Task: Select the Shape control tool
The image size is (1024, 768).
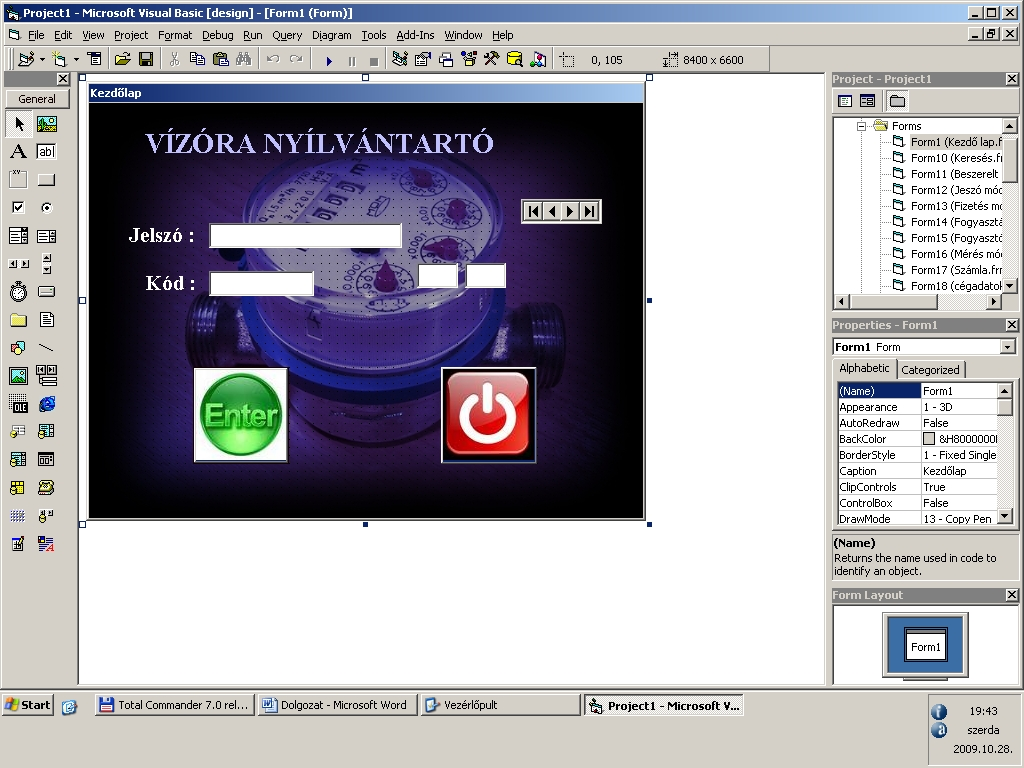Action: (19, 347)
